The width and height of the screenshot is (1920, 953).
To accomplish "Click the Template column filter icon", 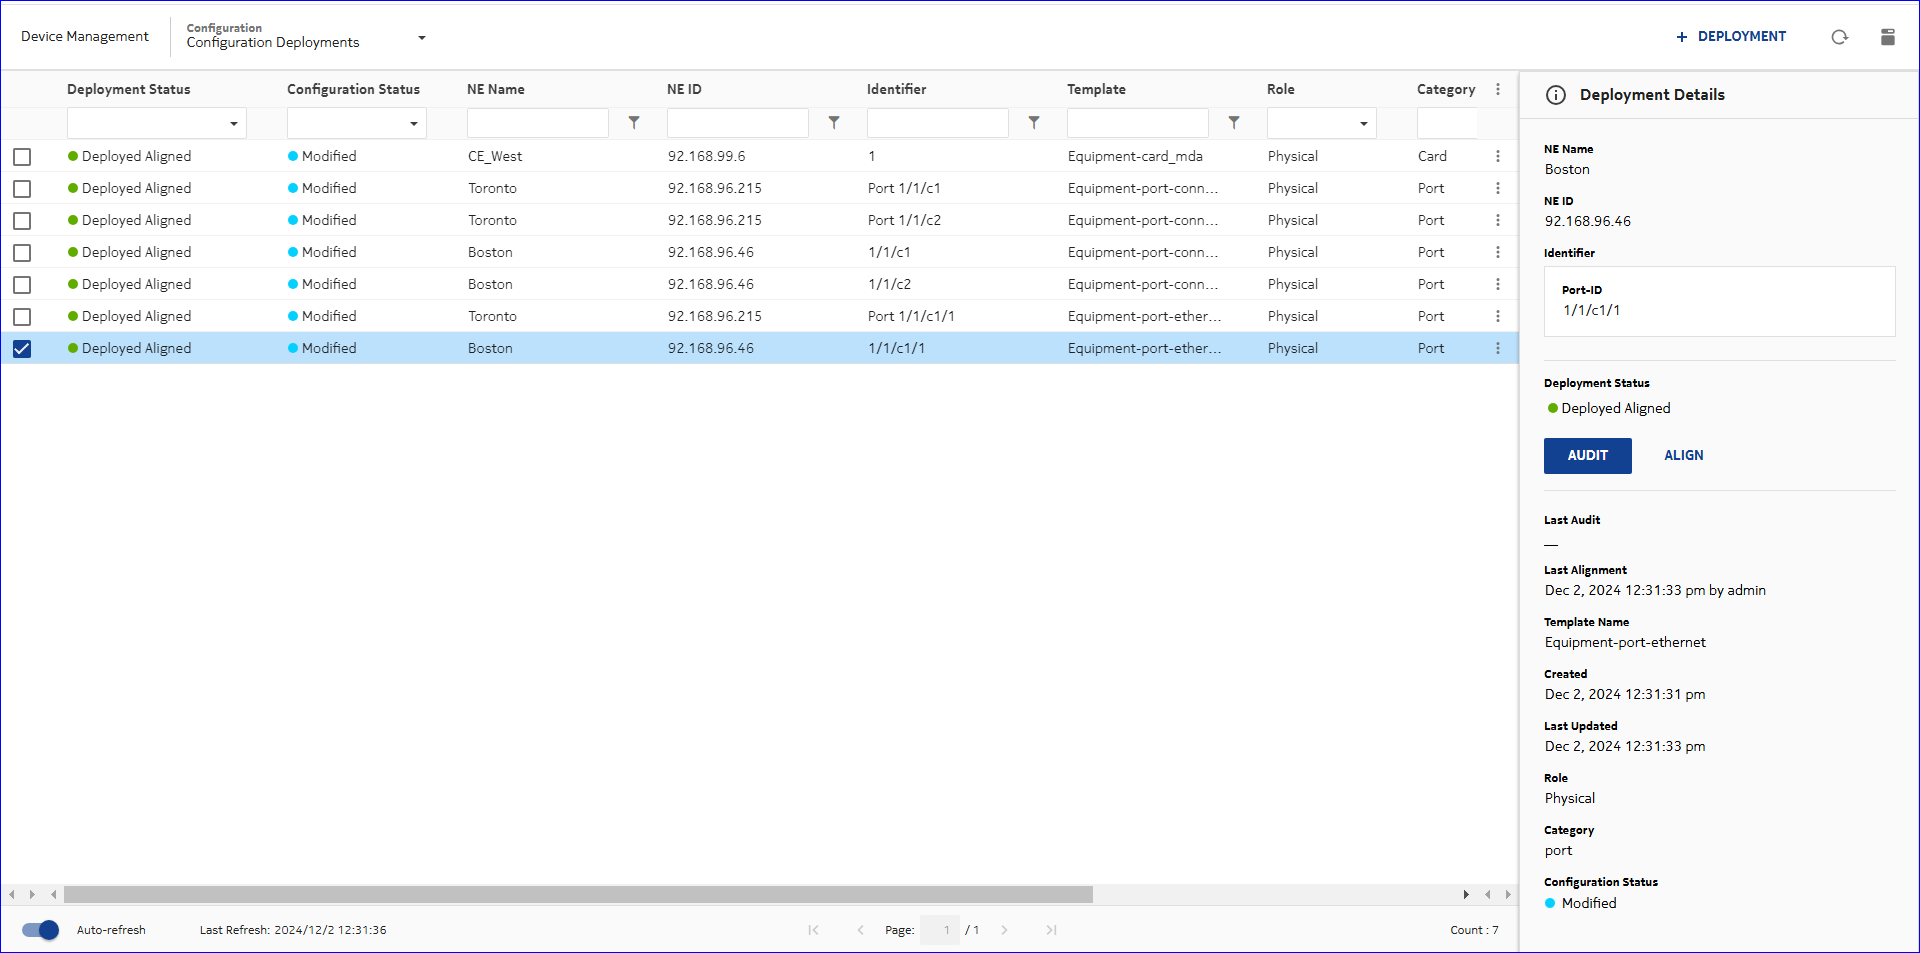I will pyautogui.click(x=1234, y=123).
